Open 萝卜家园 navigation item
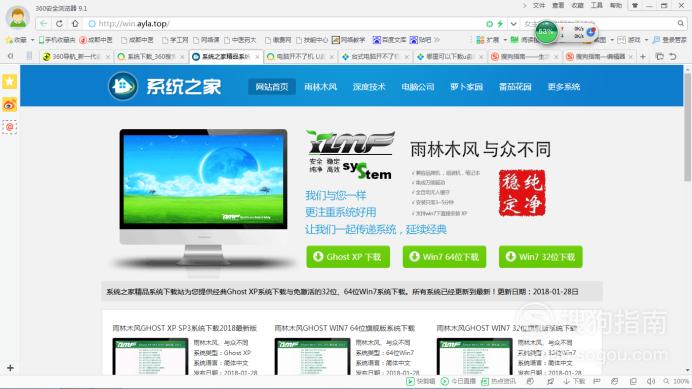692x389 pixels. 466,87
